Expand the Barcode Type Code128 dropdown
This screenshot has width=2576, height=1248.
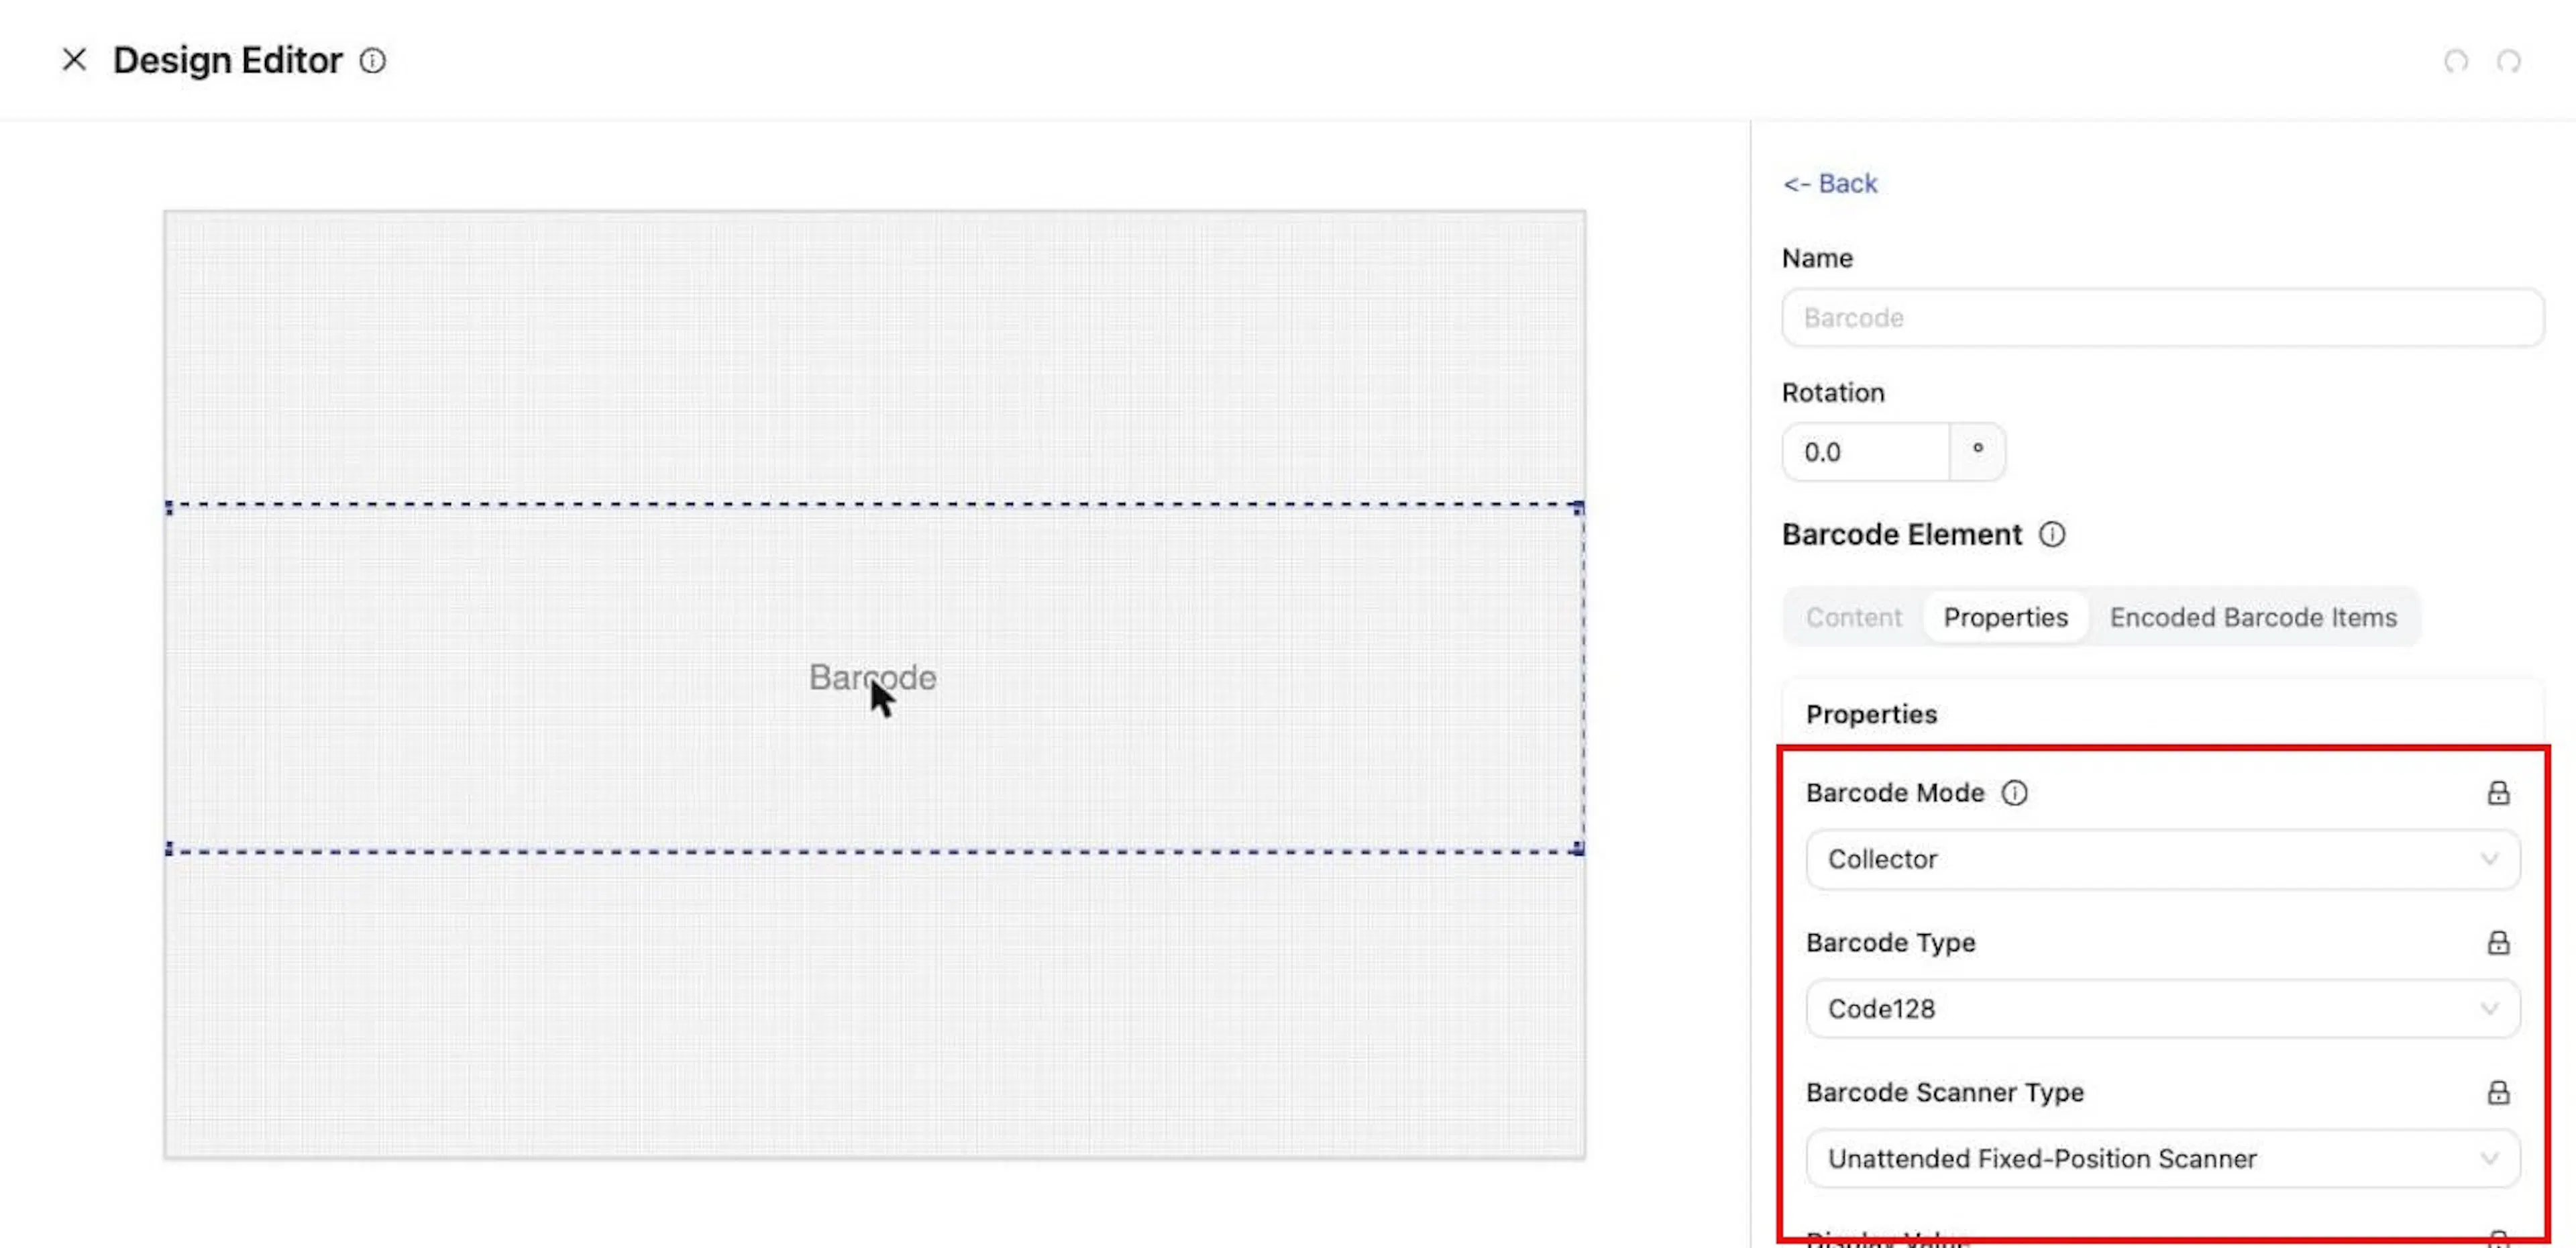(2162, 1009)
